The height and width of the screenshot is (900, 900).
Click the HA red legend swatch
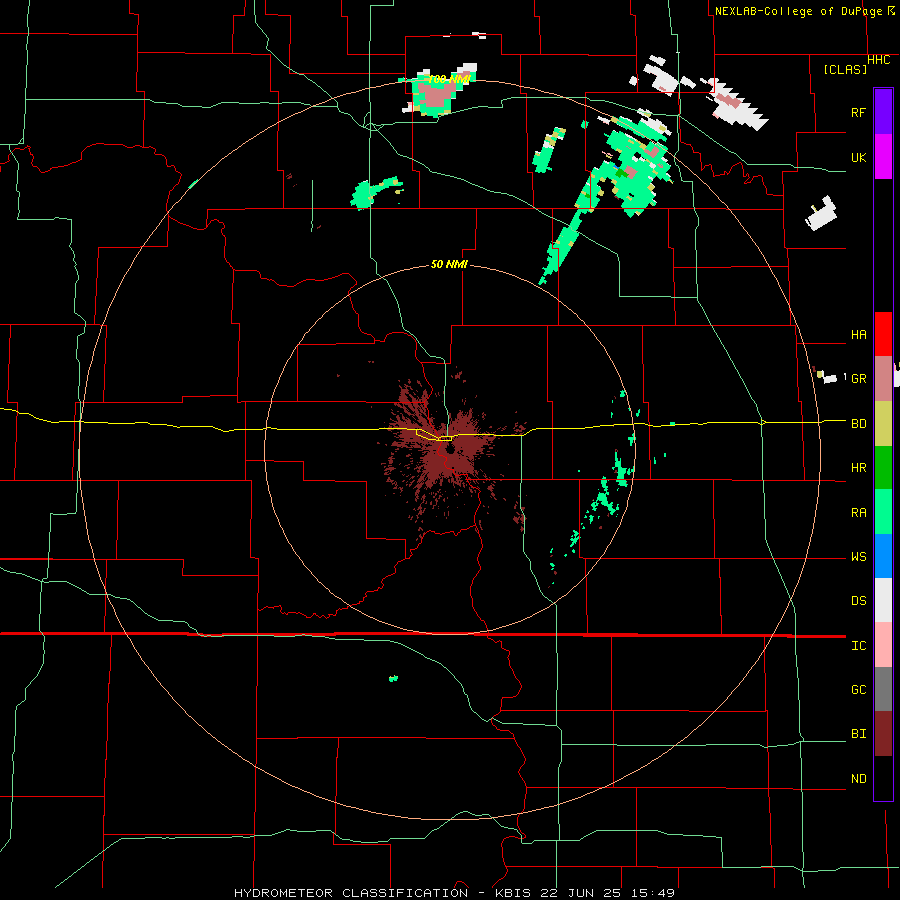tap(883, 334)
